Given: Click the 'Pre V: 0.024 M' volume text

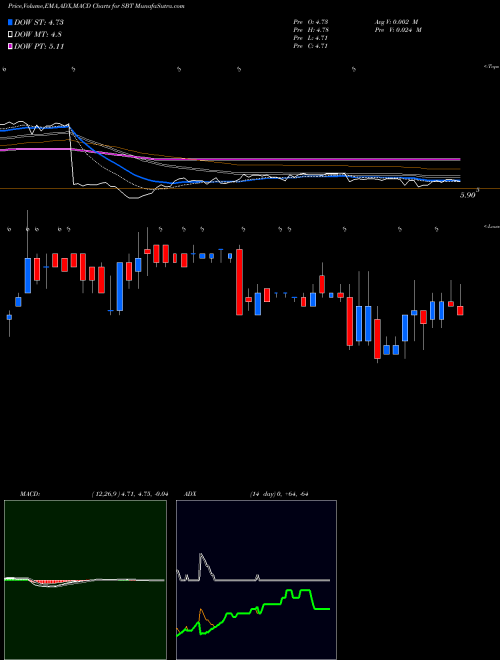Looking at the screenshot, I should [x=398, y=30].
